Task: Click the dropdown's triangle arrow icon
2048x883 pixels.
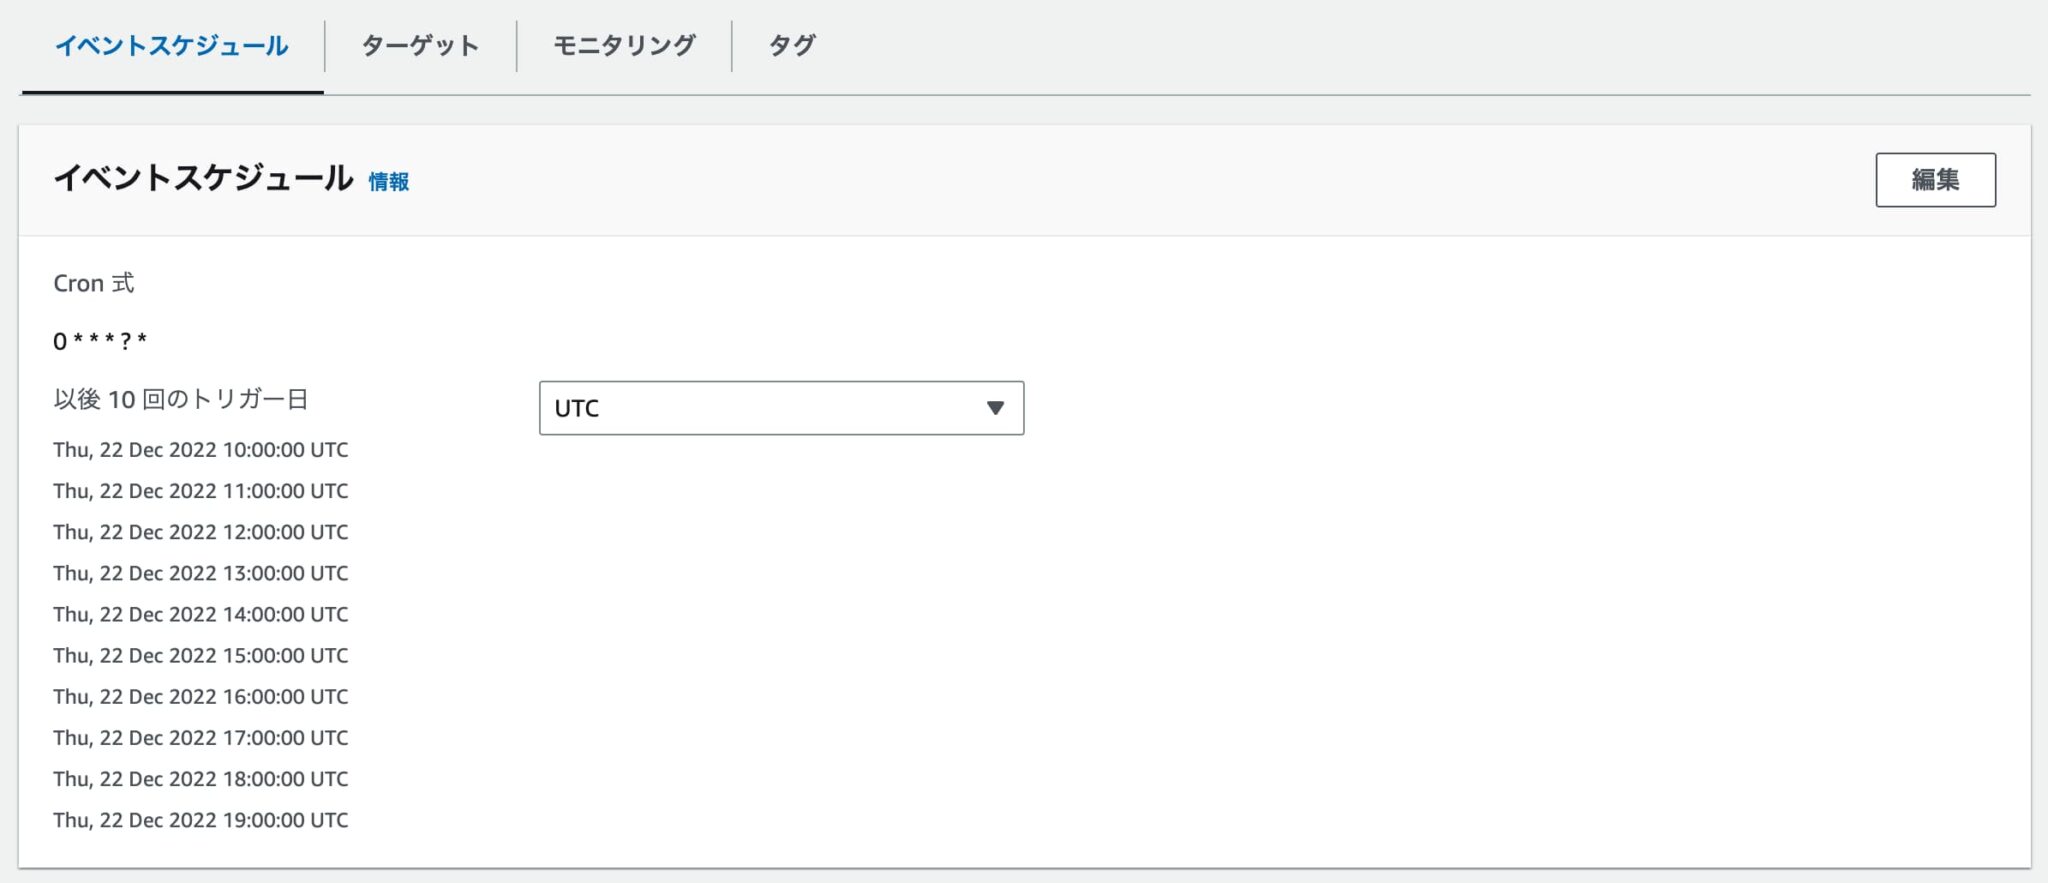Action: click(x=995, y=408)
